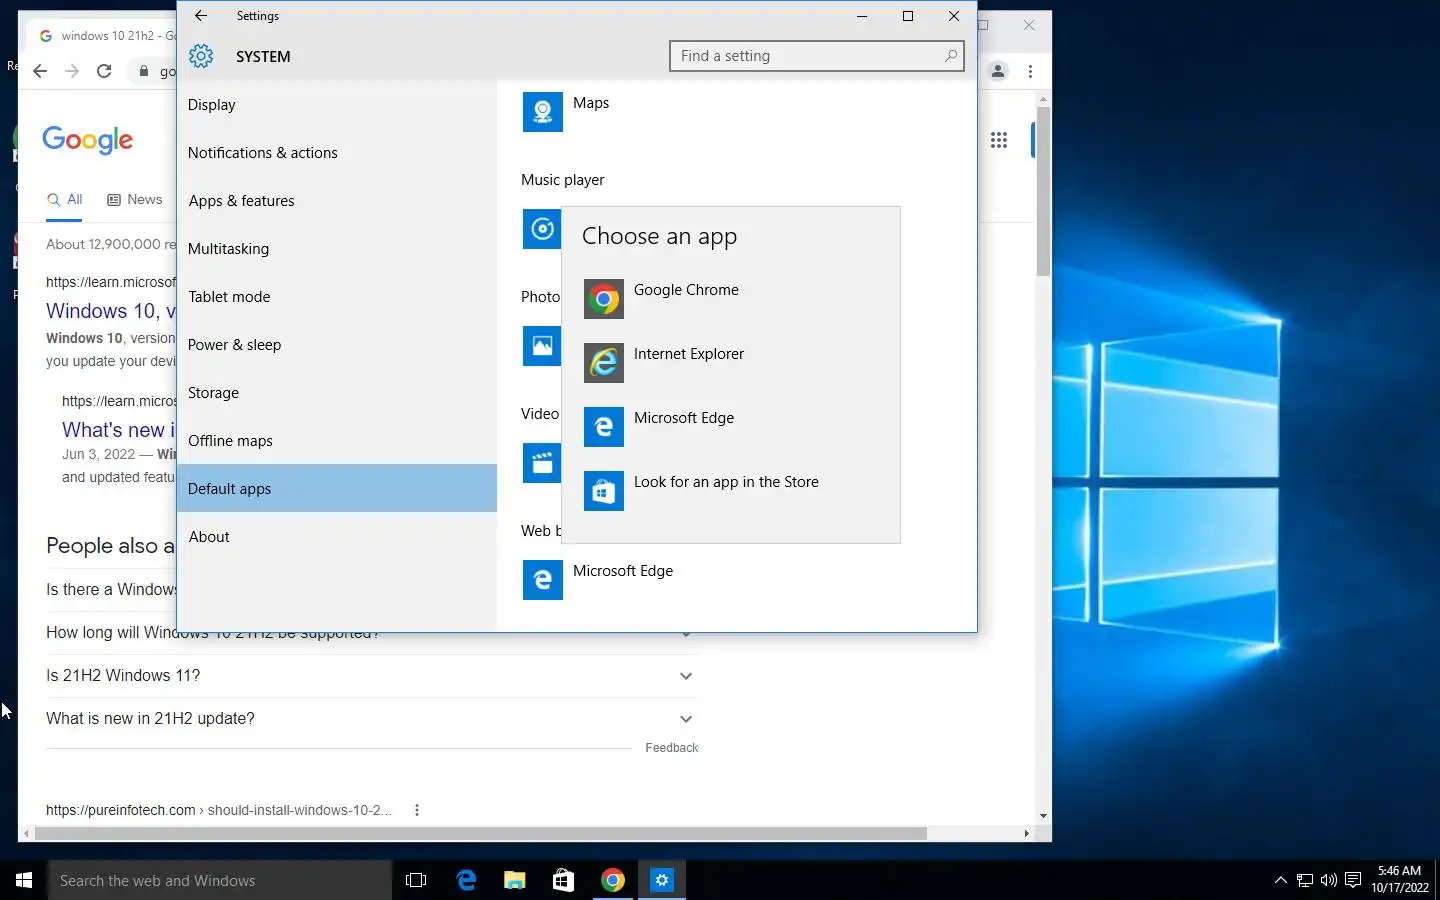Expand "What is new in 21H2 update?"

pyautogui.click(x=370, y=719)
